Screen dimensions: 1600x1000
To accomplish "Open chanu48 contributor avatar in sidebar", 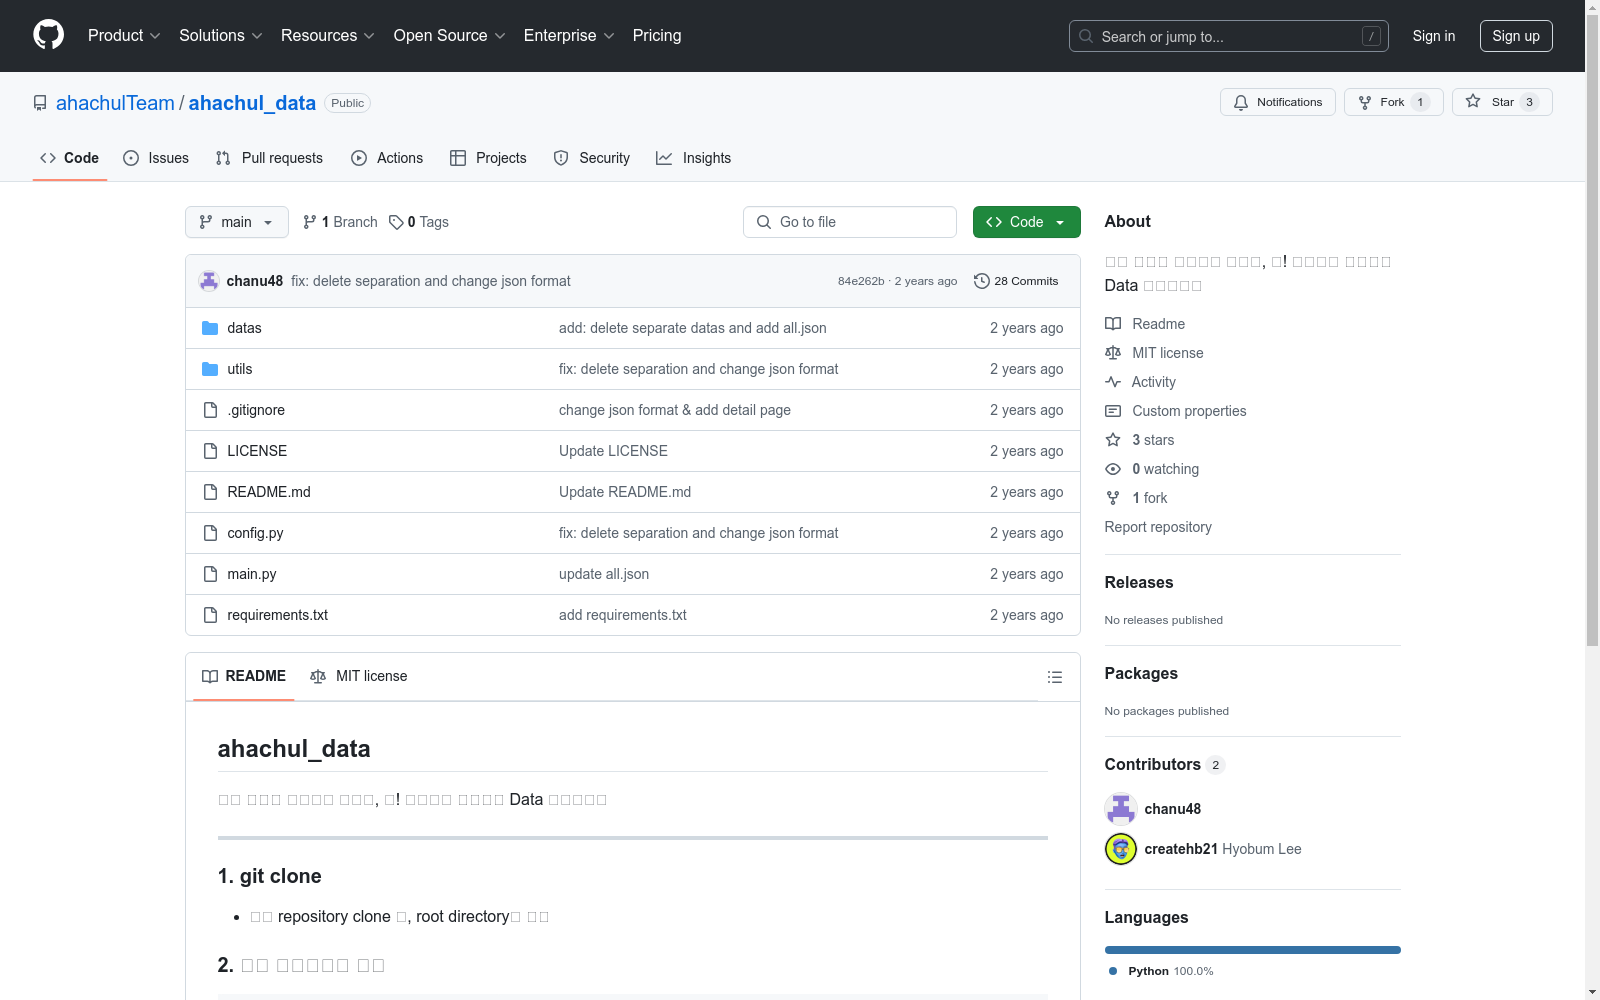I will (1121, 809).
